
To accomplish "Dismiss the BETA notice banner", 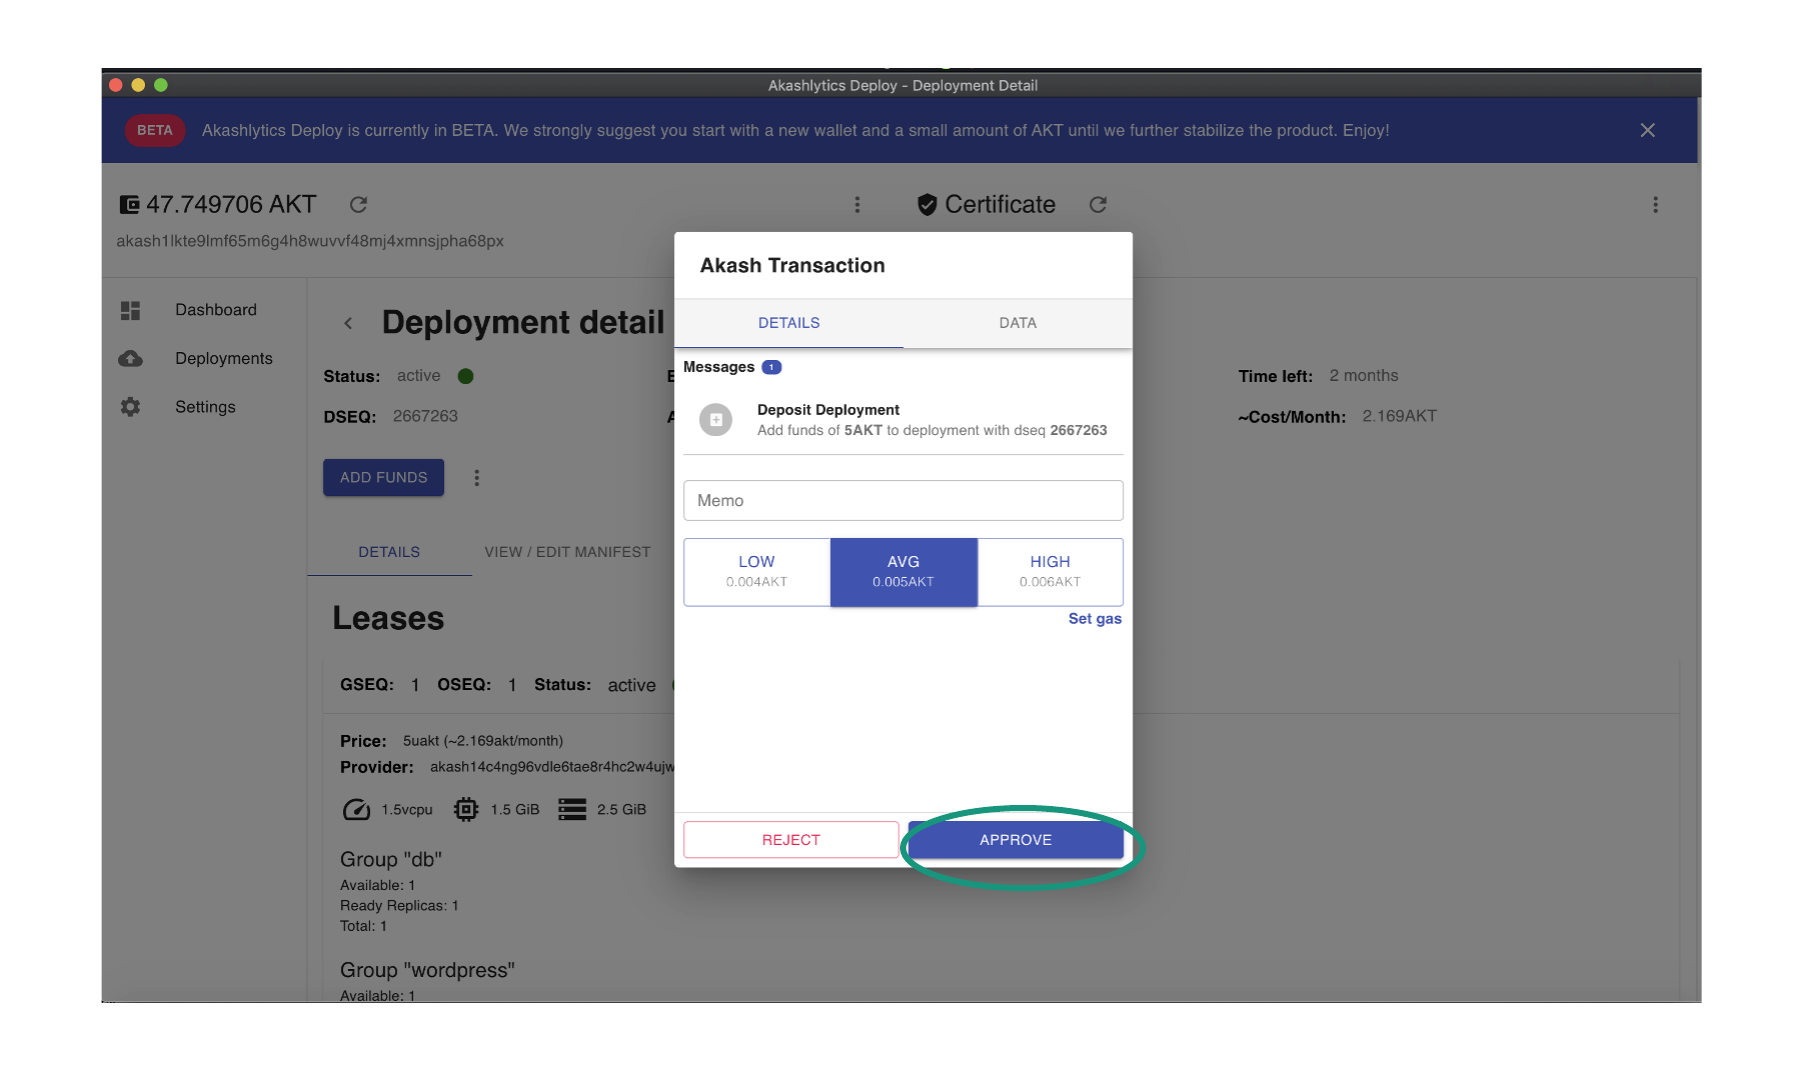I will coord(1648,130).
